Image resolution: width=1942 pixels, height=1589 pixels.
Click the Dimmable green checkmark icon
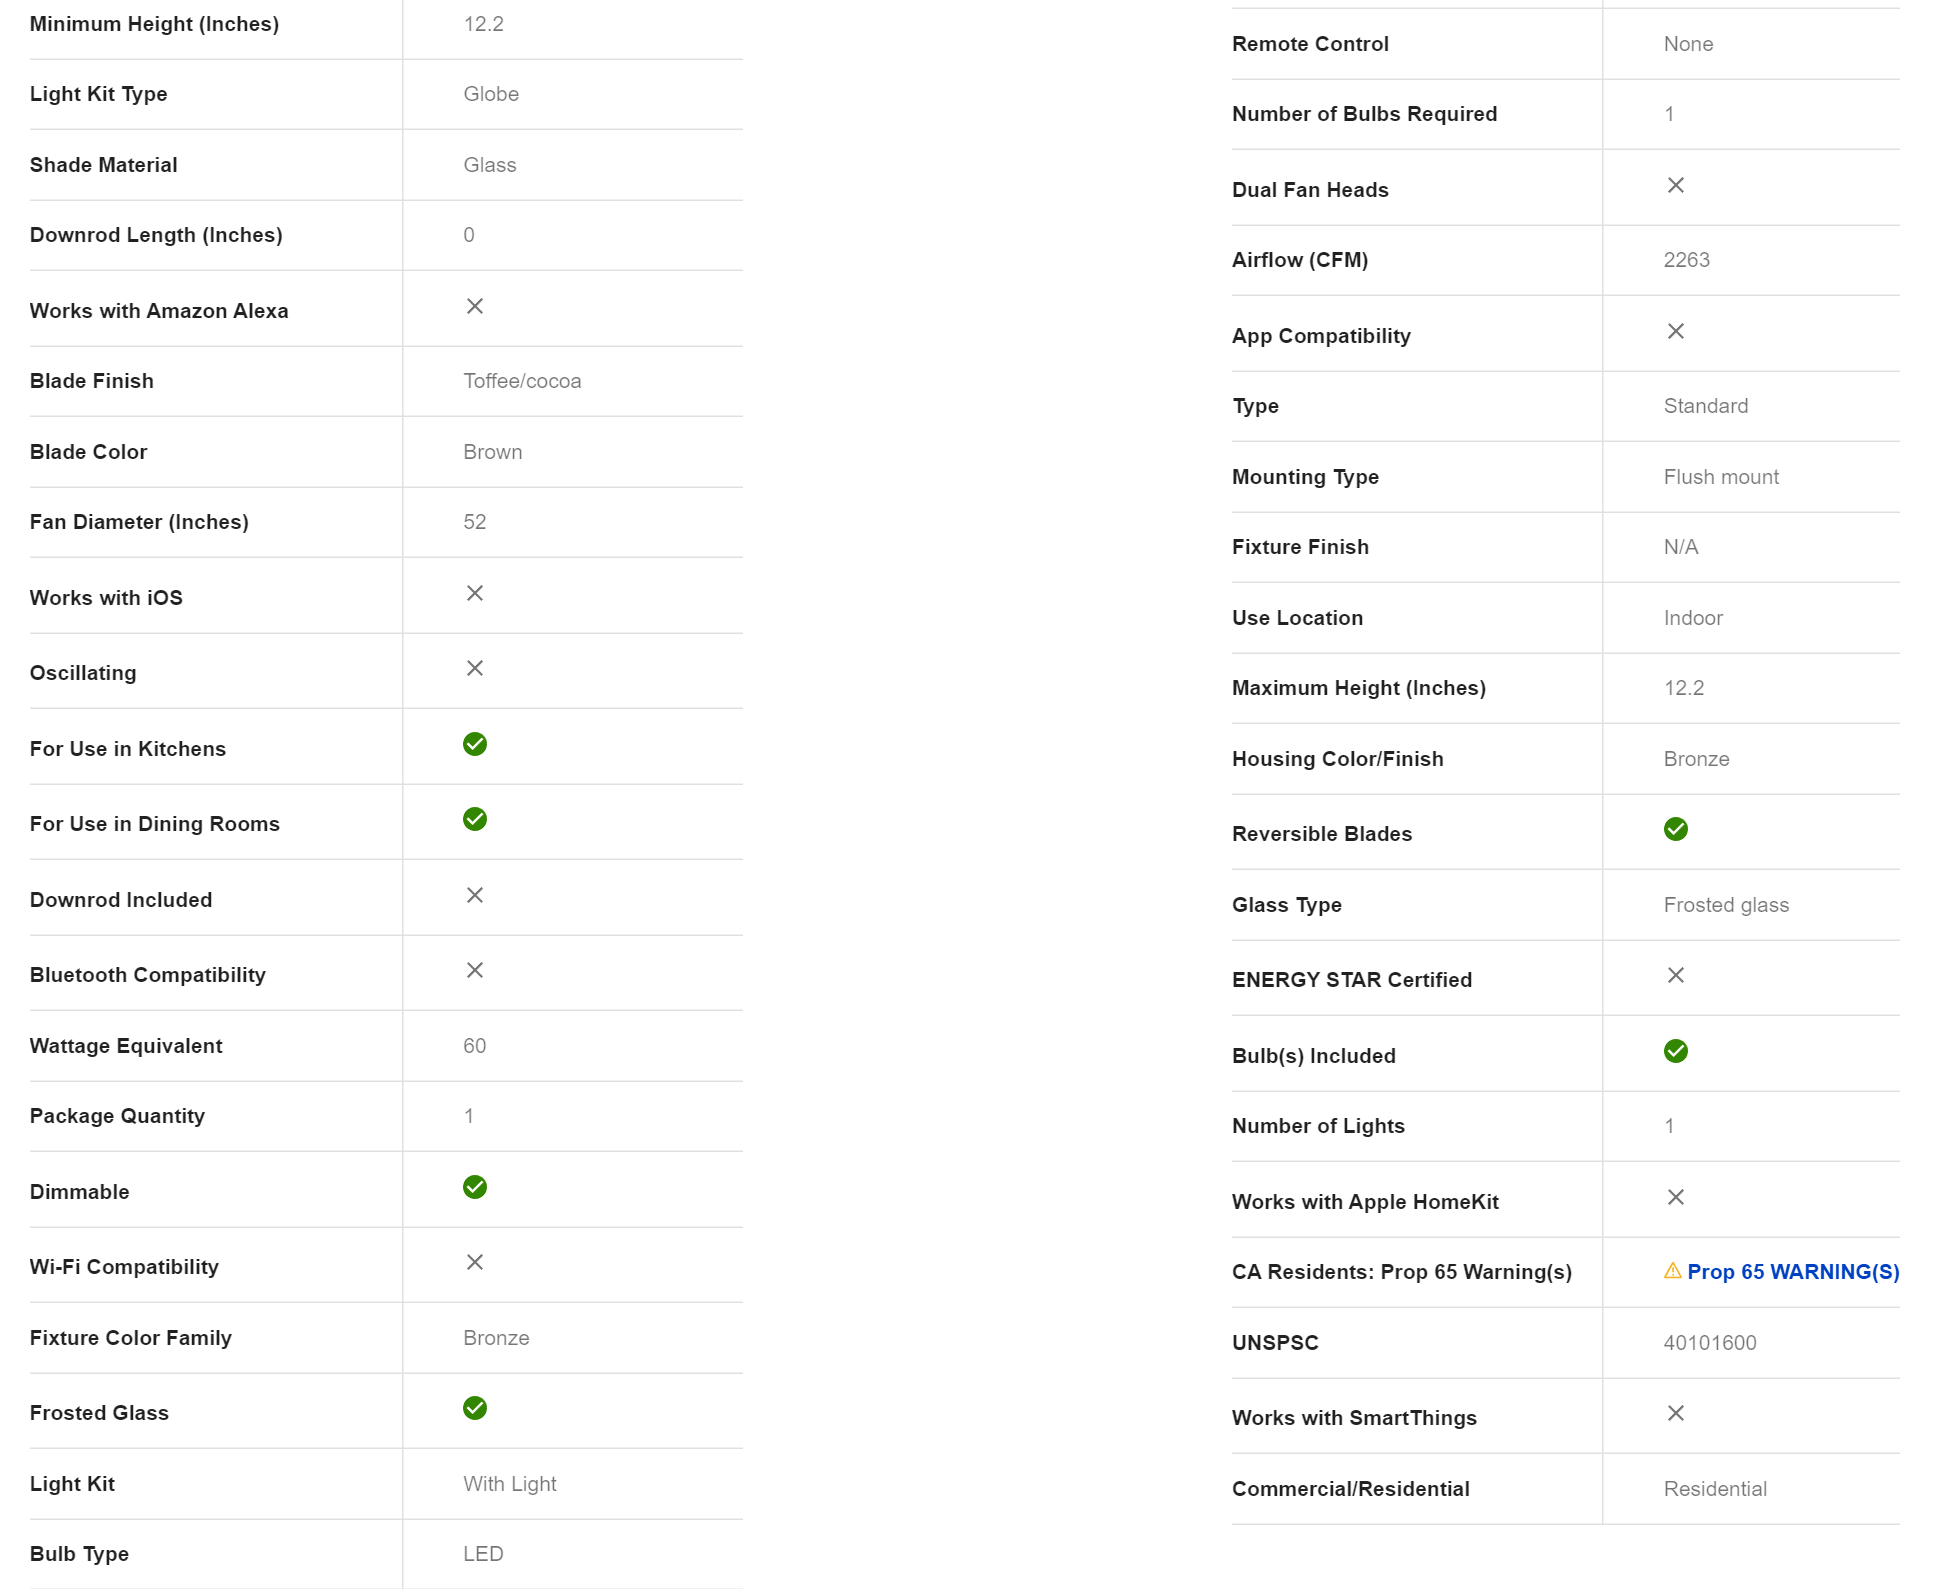click(x=475, y=1187)
